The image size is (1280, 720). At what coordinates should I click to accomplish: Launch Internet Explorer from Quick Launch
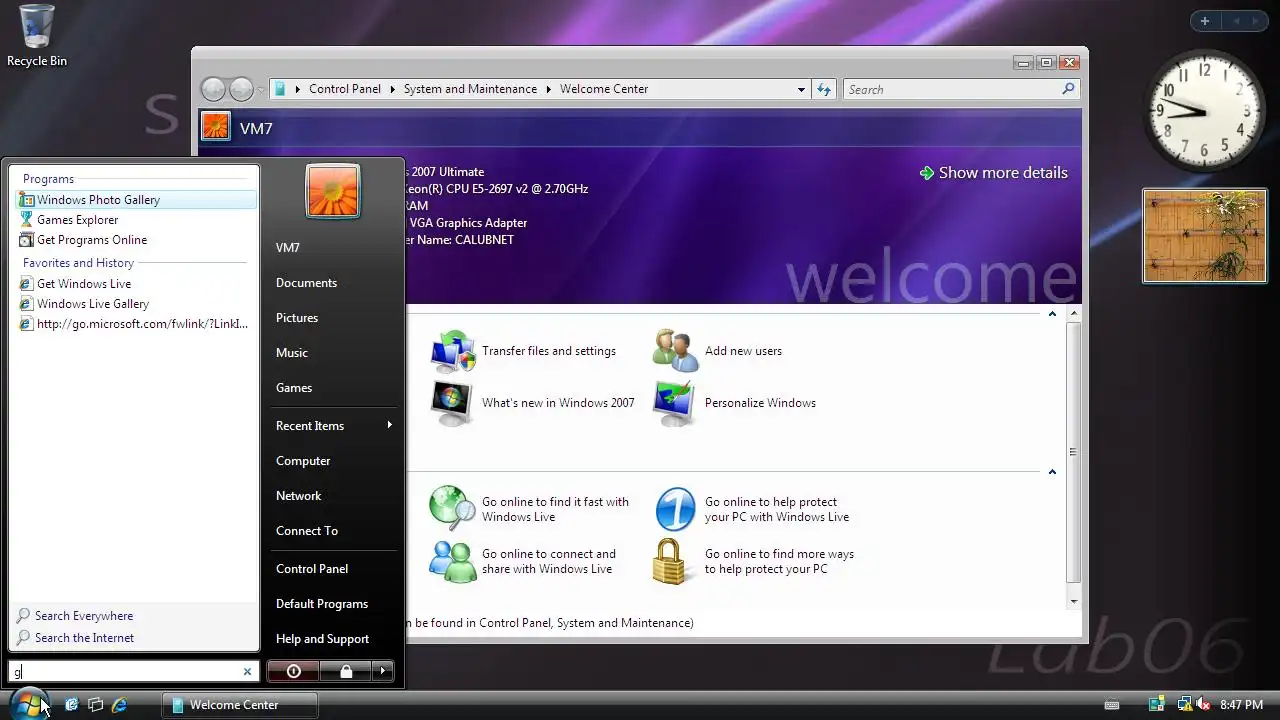point(120,704)
